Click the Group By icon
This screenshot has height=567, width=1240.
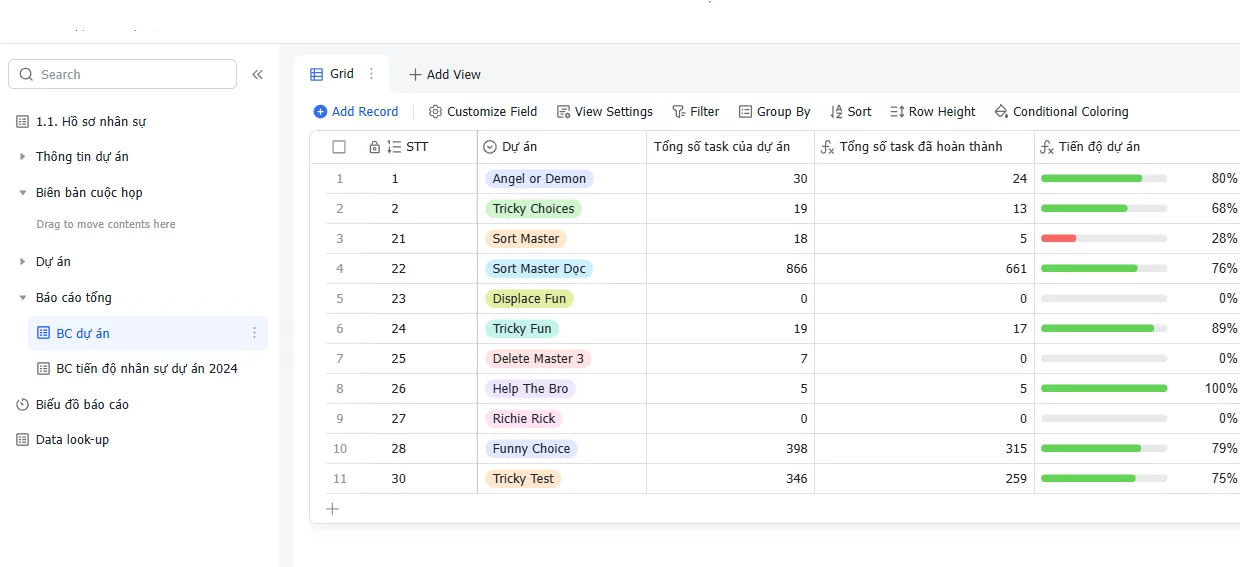click(x=745, y=112)
